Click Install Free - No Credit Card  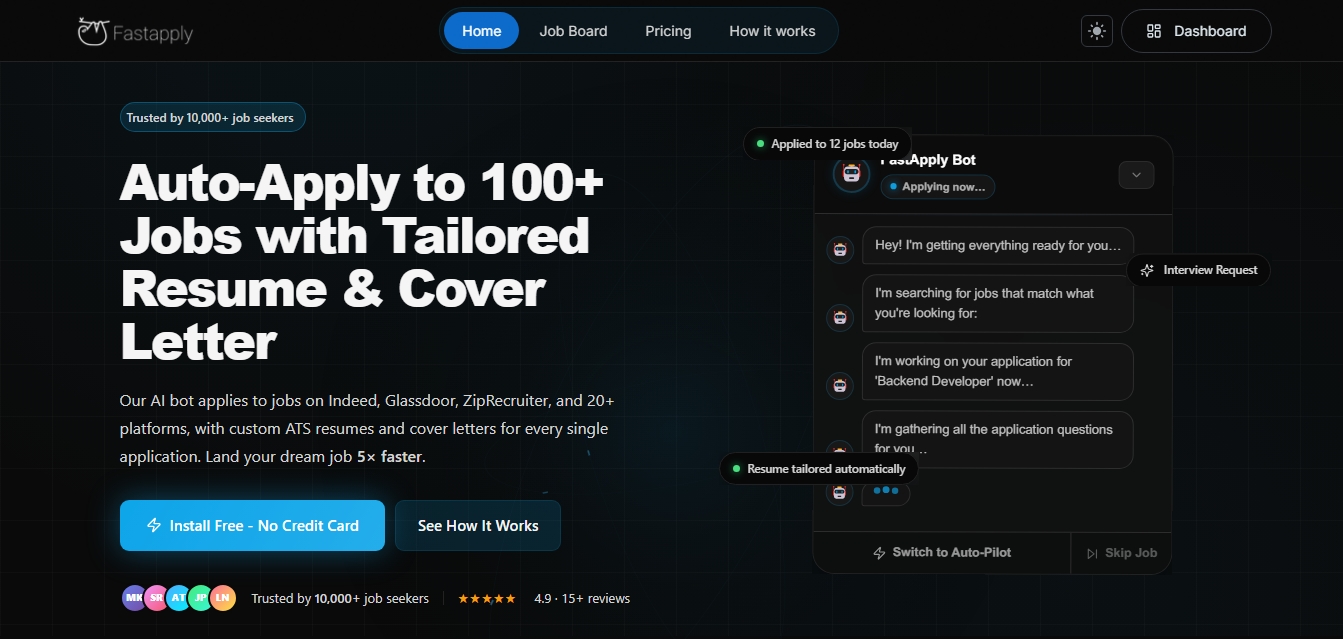(x=252, y=525)
